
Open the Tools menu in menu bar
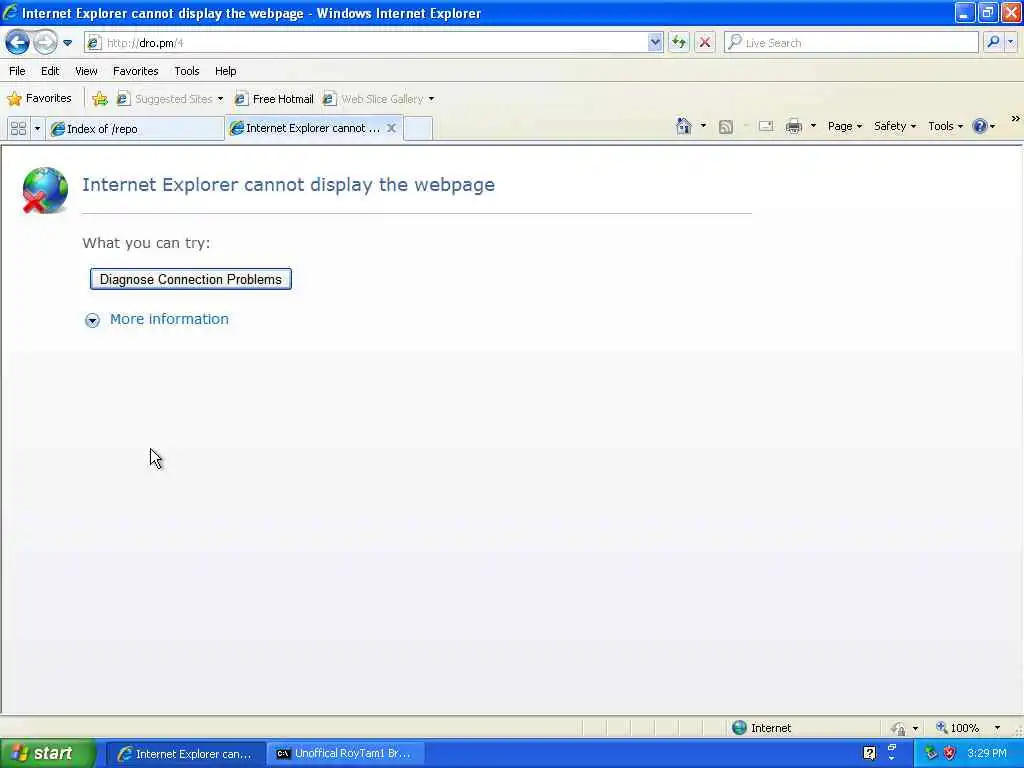tap(187, 71)
